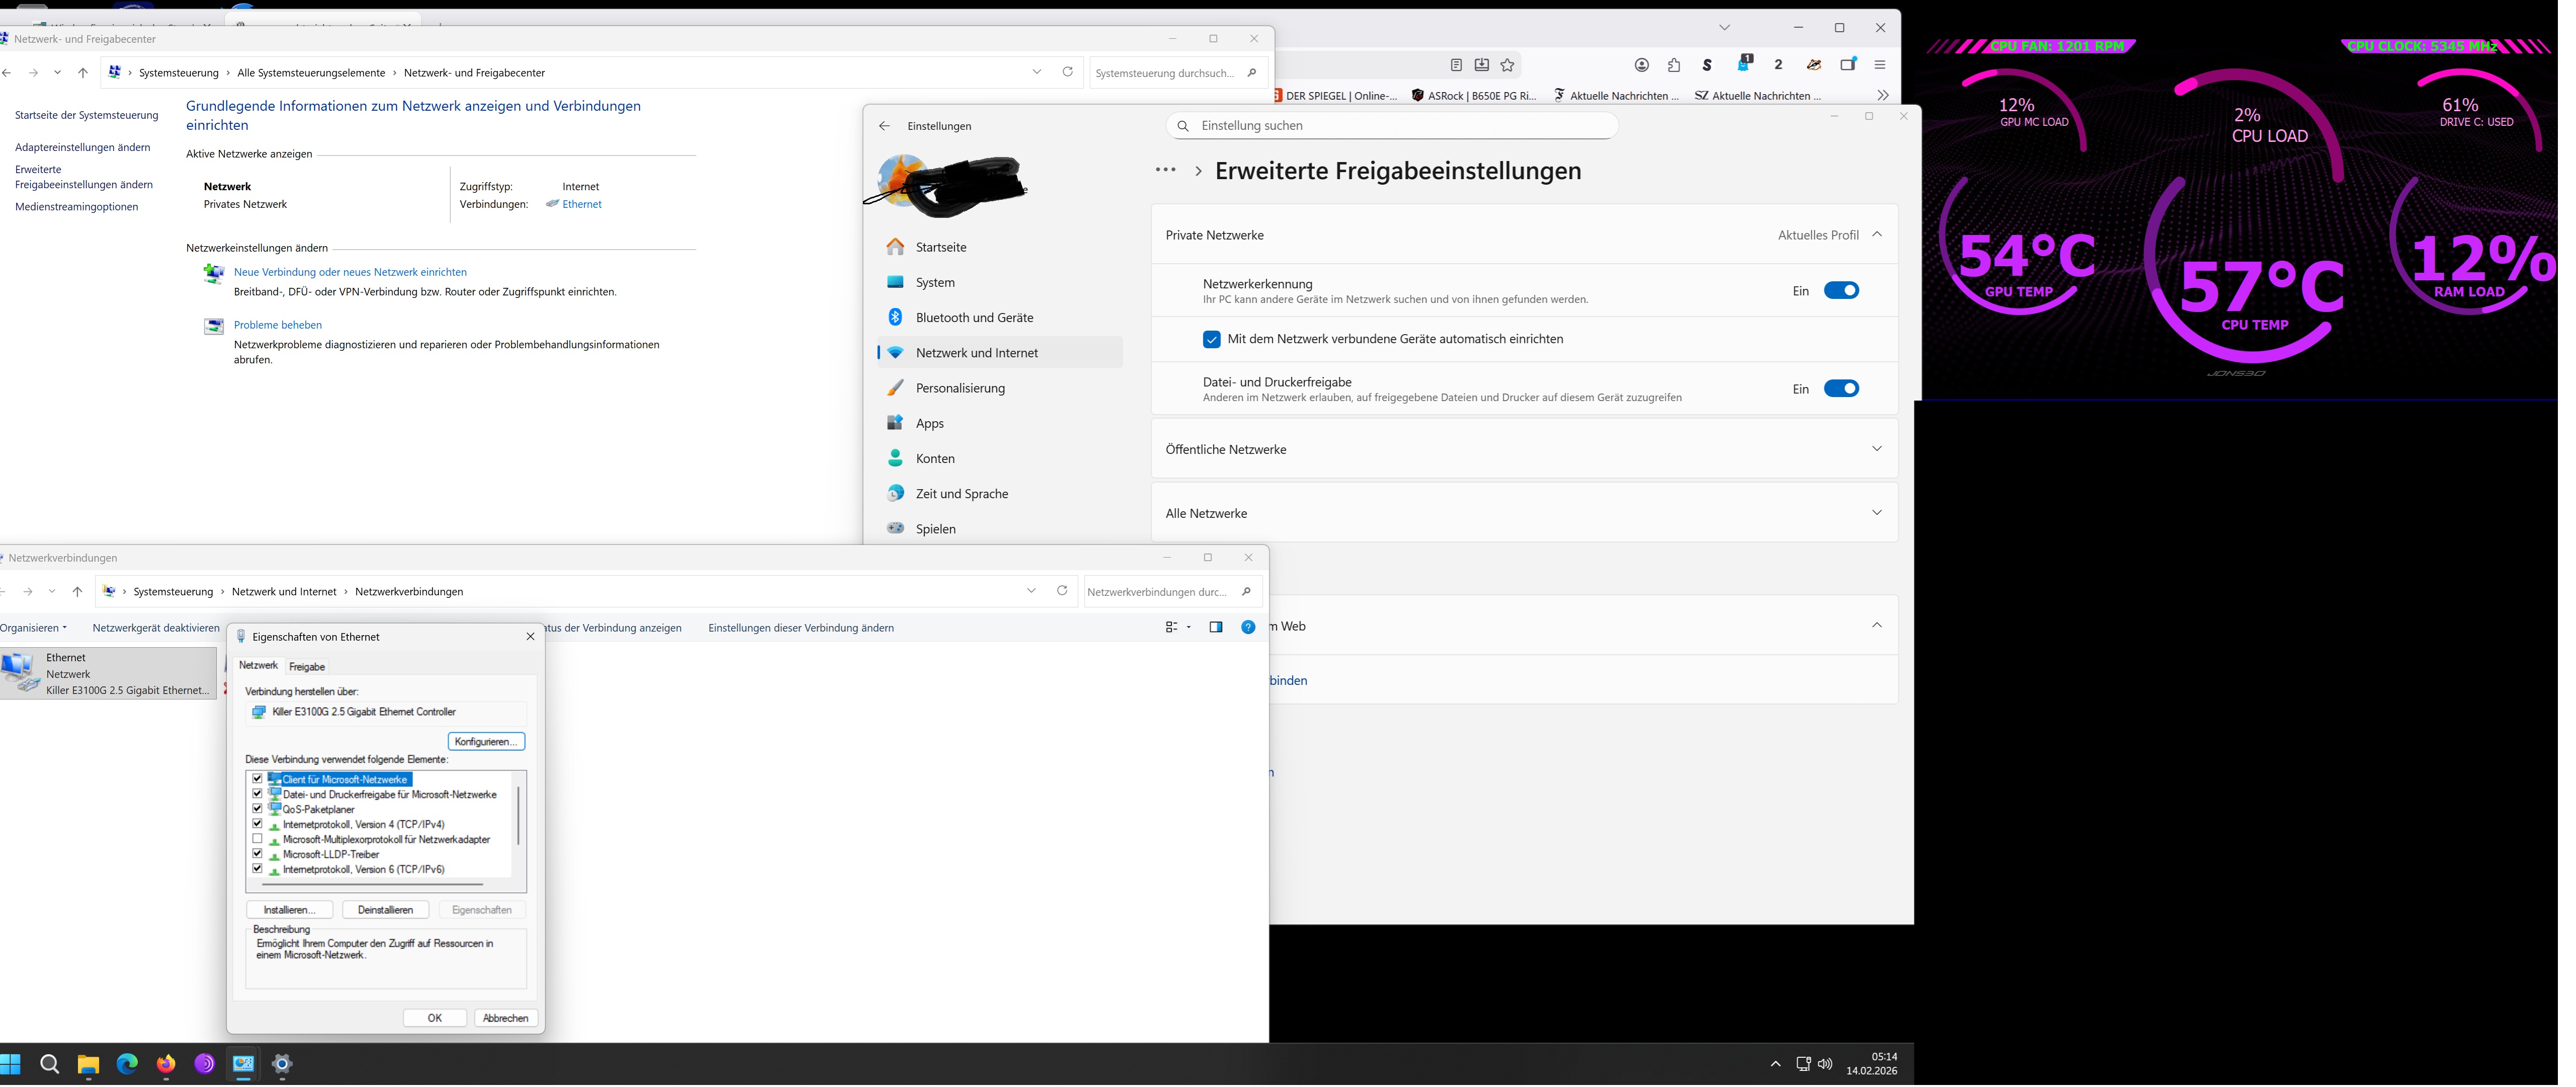This screenshot has height=1087, width=2576.
Task: Toggle the preview pane icon in Netzwerkverbindungen
Action: (1215, 628)
